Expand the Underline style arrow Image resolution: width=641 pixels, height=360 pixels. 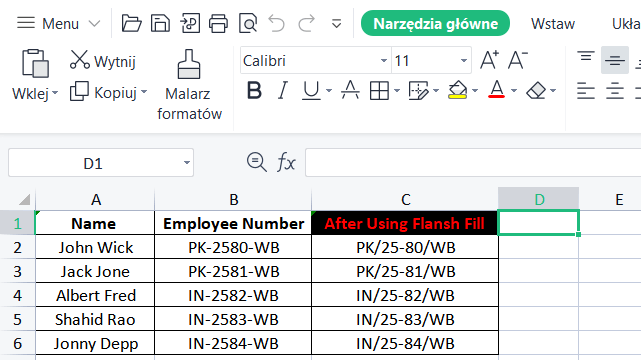click(329, 91)
